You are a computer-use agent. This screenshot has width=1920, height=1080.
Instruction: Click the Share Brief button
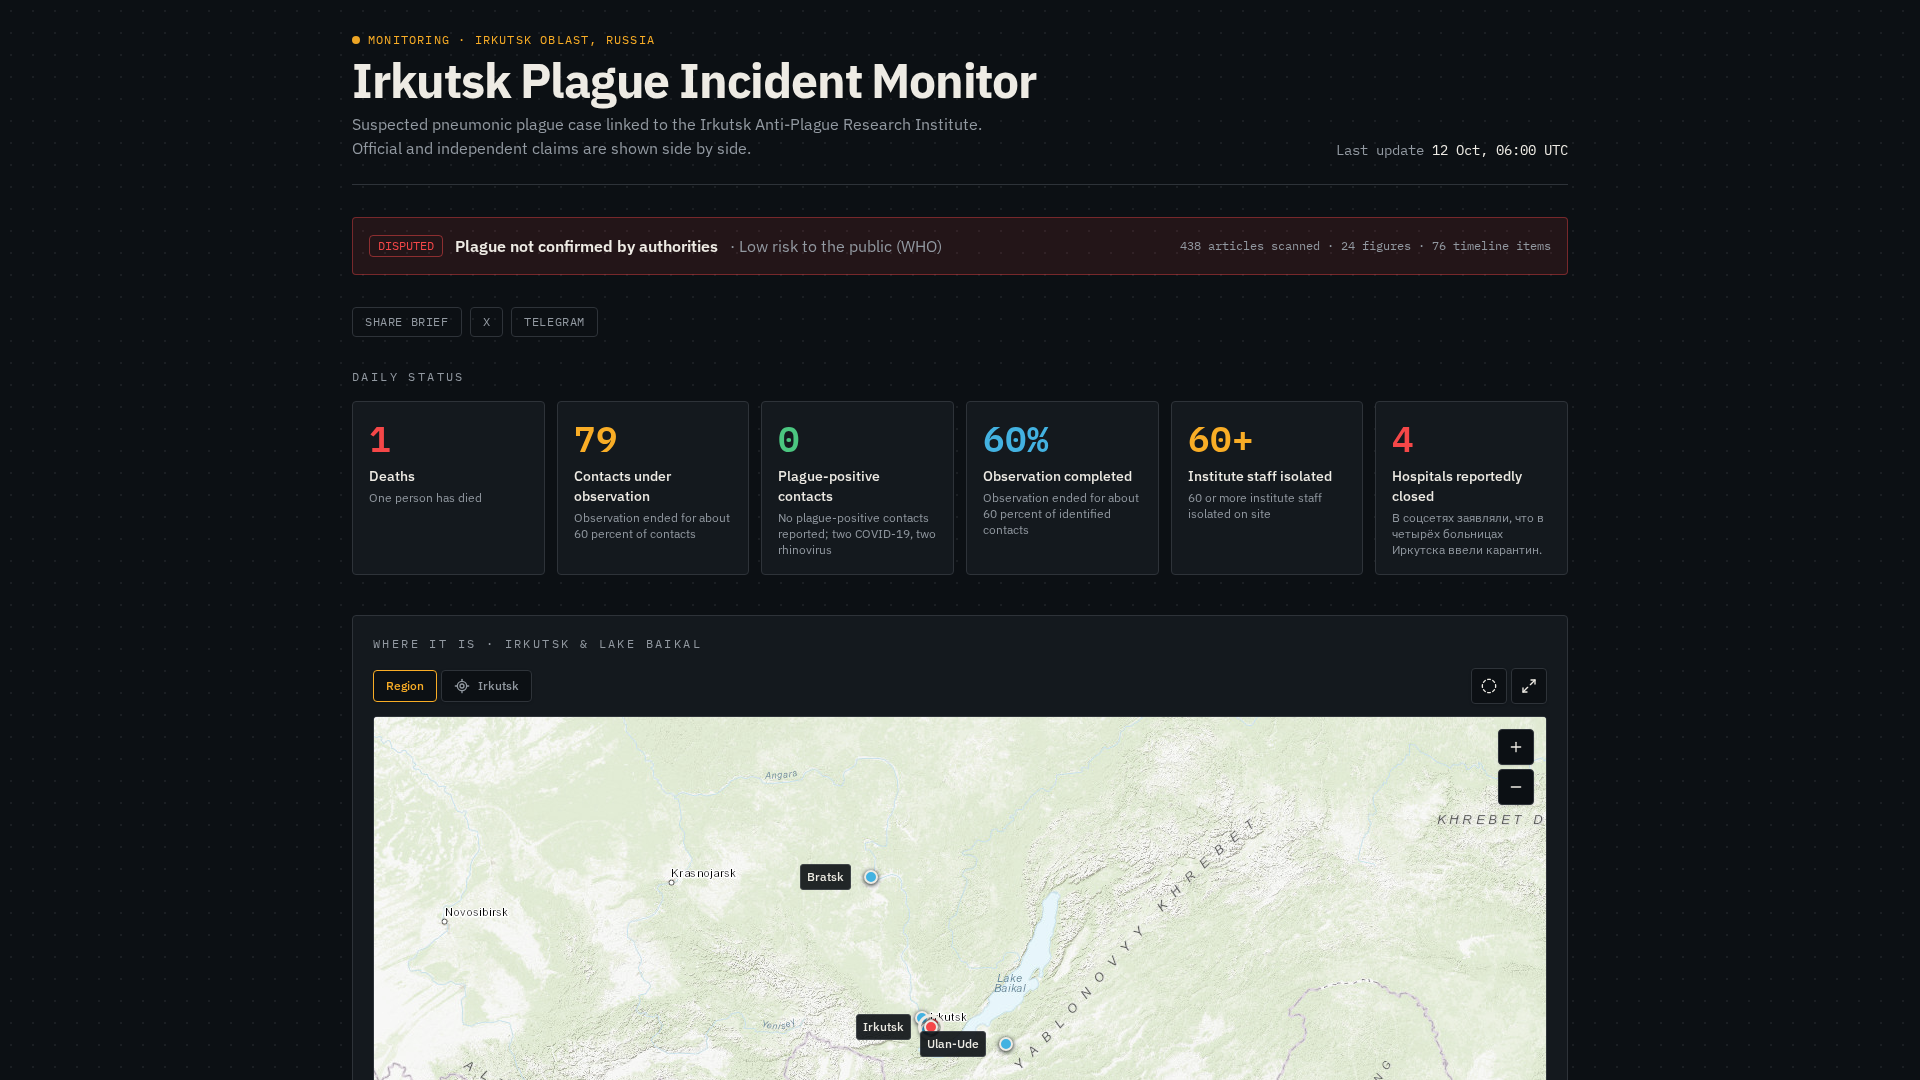[x=406, y=322]
